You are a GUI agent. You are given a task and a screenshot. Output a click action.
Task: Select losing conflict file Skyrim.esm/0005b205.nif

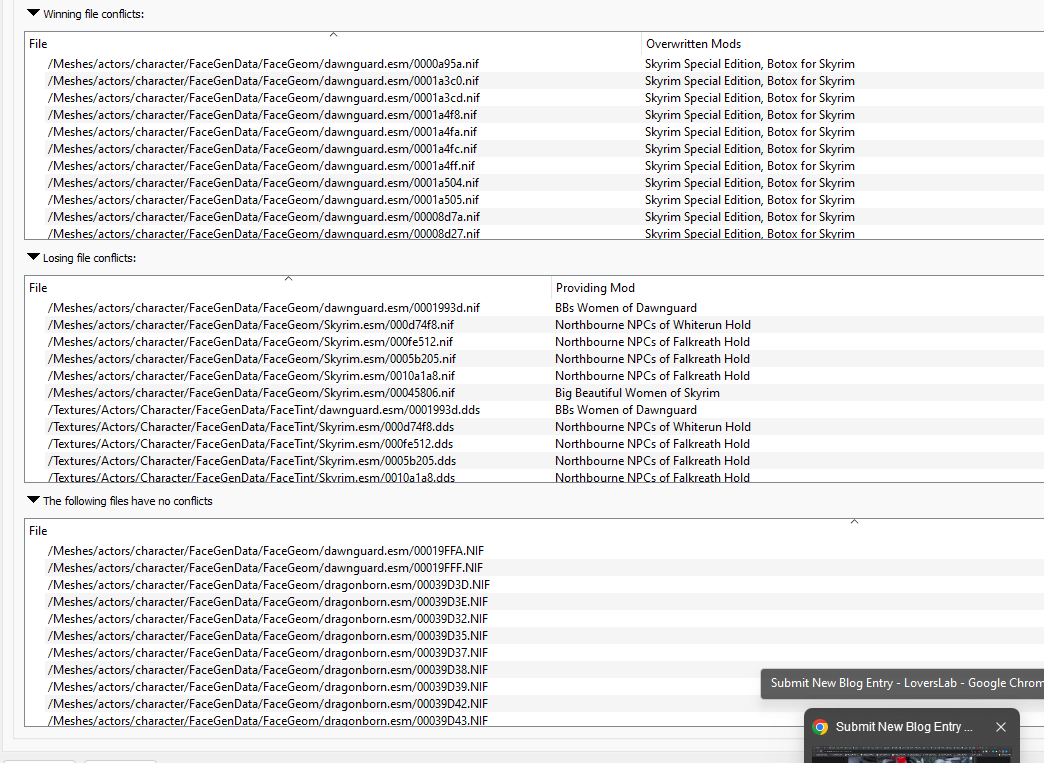click(252, 359)
